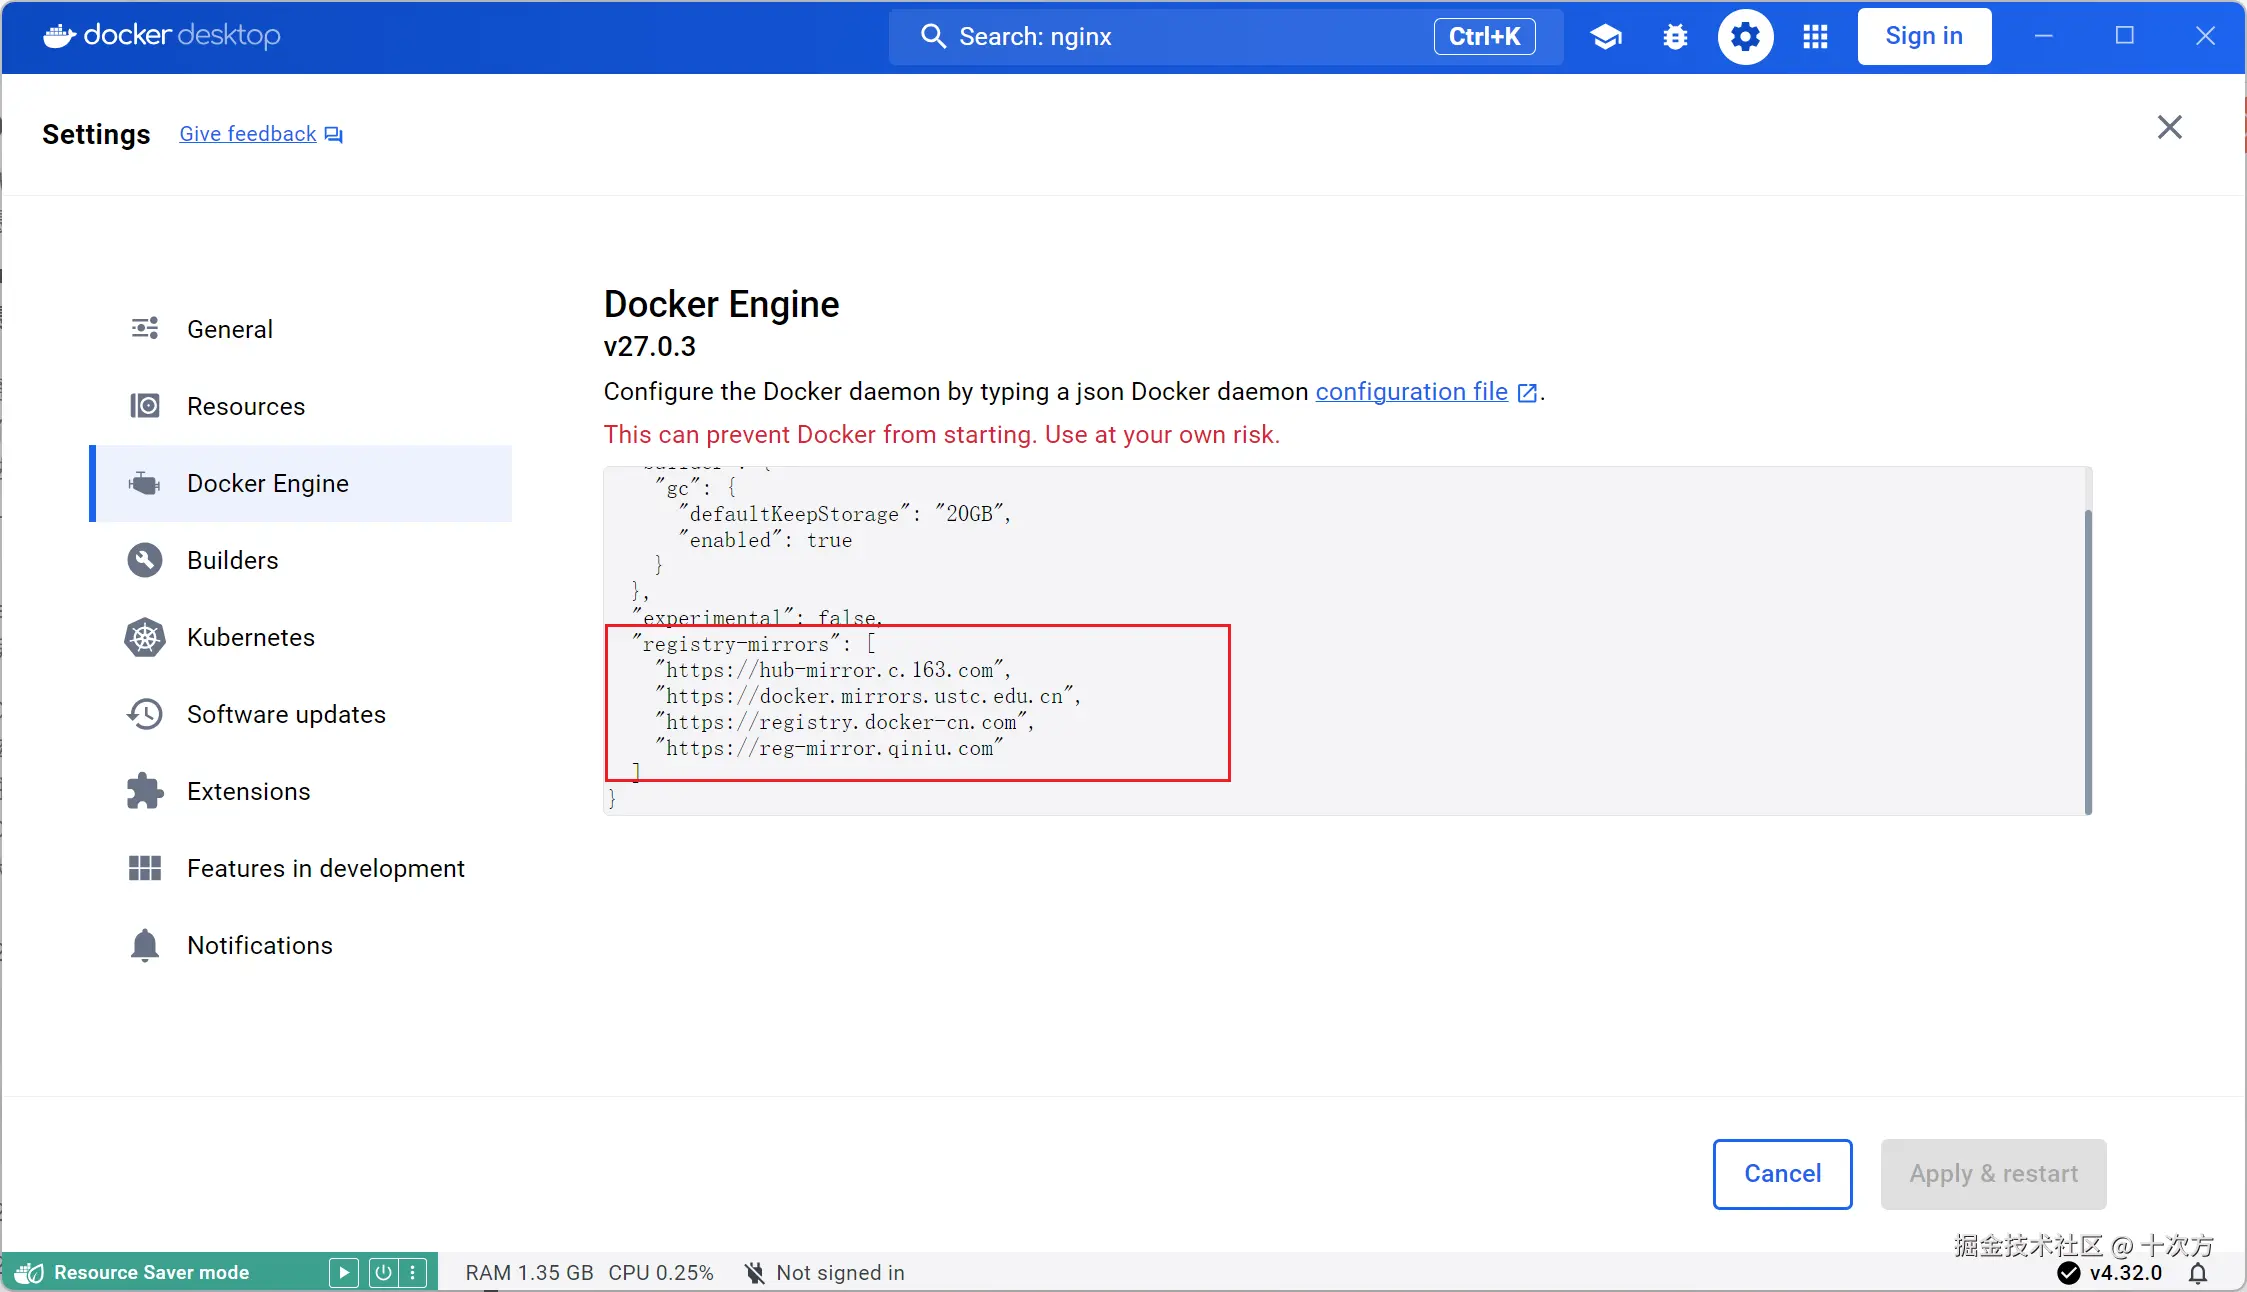The height and width of the screenshot is (1292, 2247).
Task: Click the v27.0.3 engine version text
Action: pos(650,347)
